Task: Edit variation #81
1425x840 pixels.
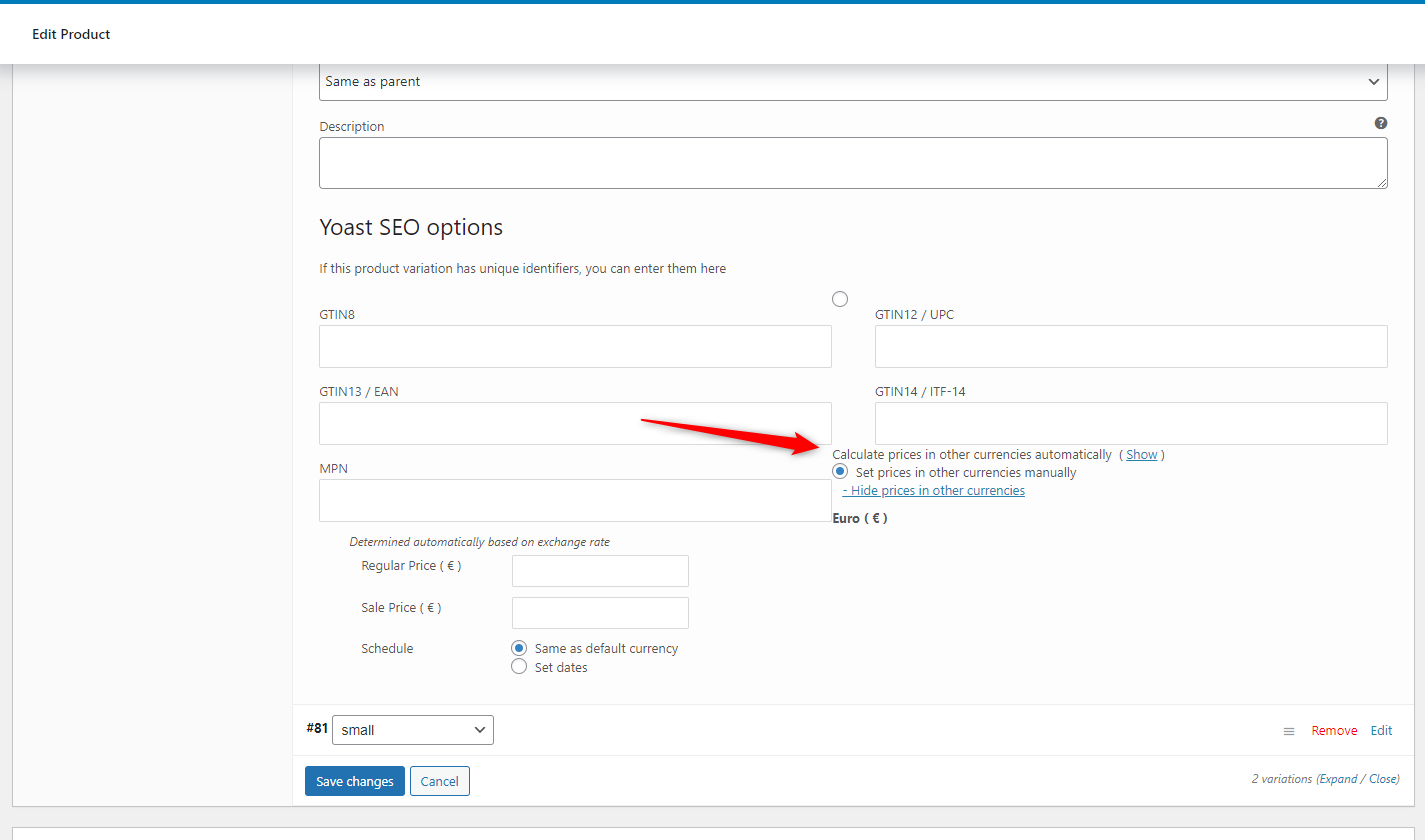Action: (x=1381, y=731)
